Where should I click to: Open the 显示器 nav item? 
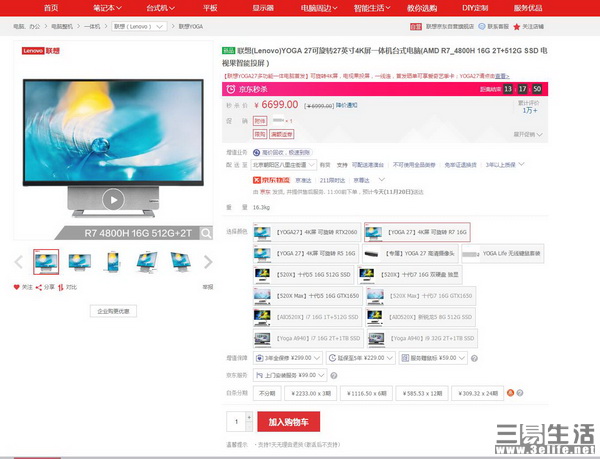(x=263, y=8)
